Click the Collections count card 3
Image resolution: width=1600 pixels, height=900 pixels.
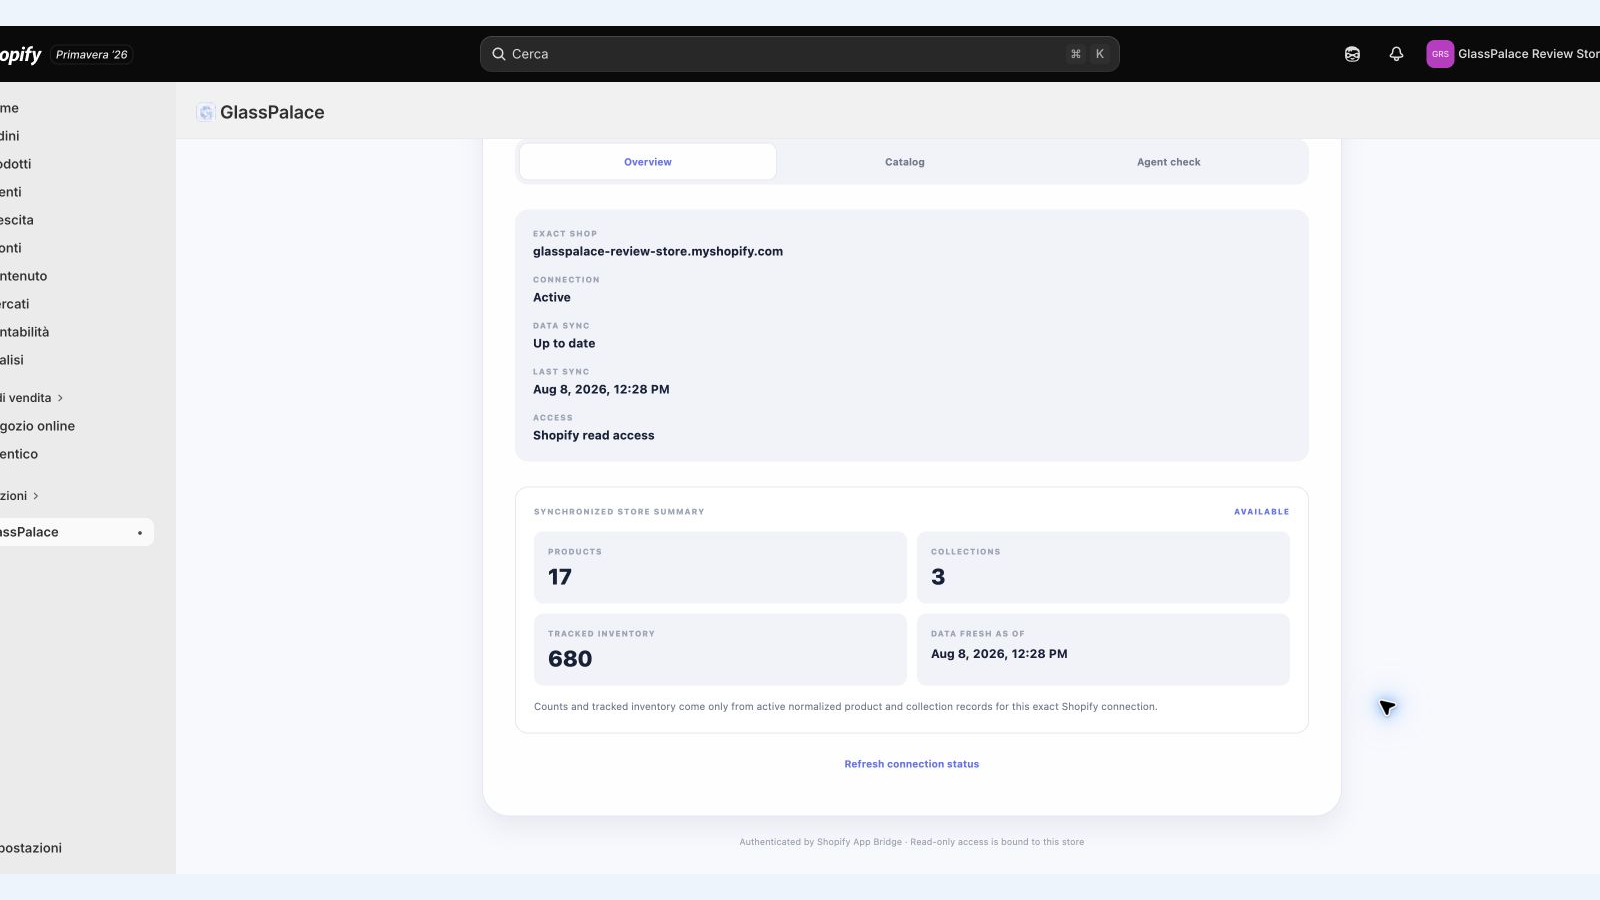(x=1103, y=567)
